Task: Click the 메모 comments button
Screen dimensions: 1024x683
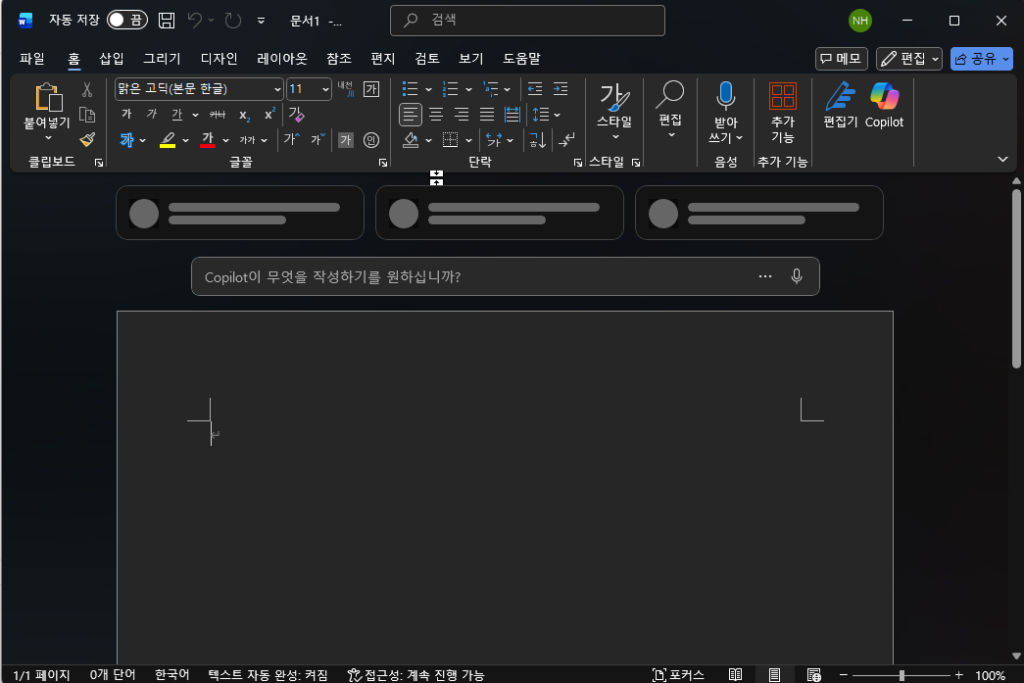Action: tap(840, 59)
